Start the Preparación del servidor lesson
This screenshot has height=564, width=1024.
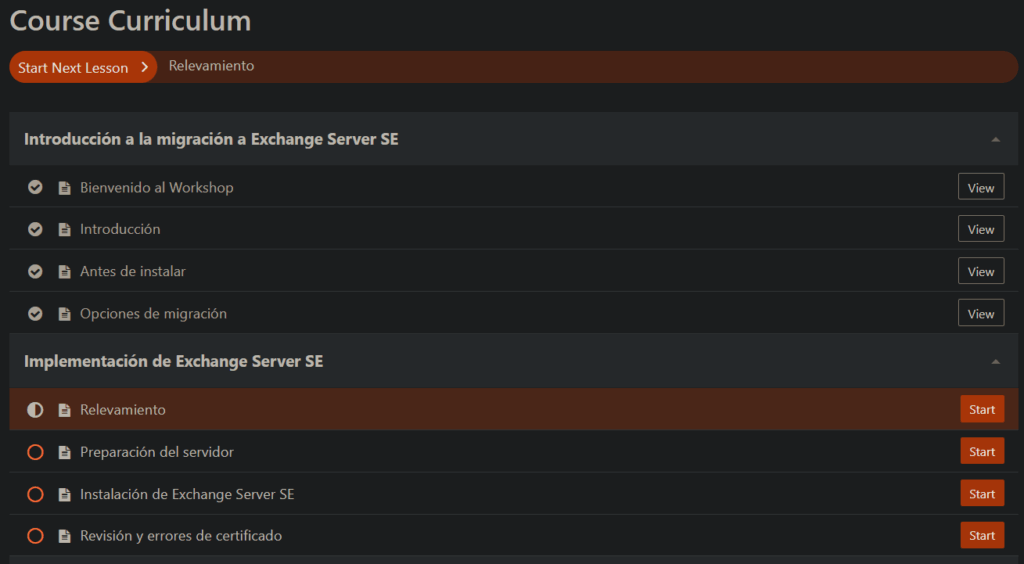click(x=982, y=451)
